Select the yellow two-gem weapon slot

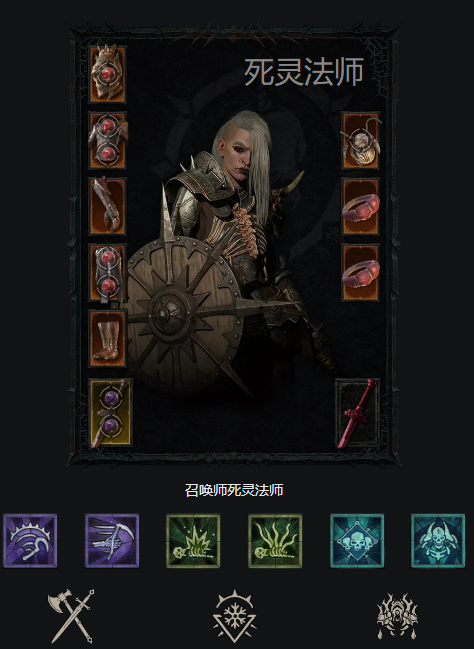[111, 413]
